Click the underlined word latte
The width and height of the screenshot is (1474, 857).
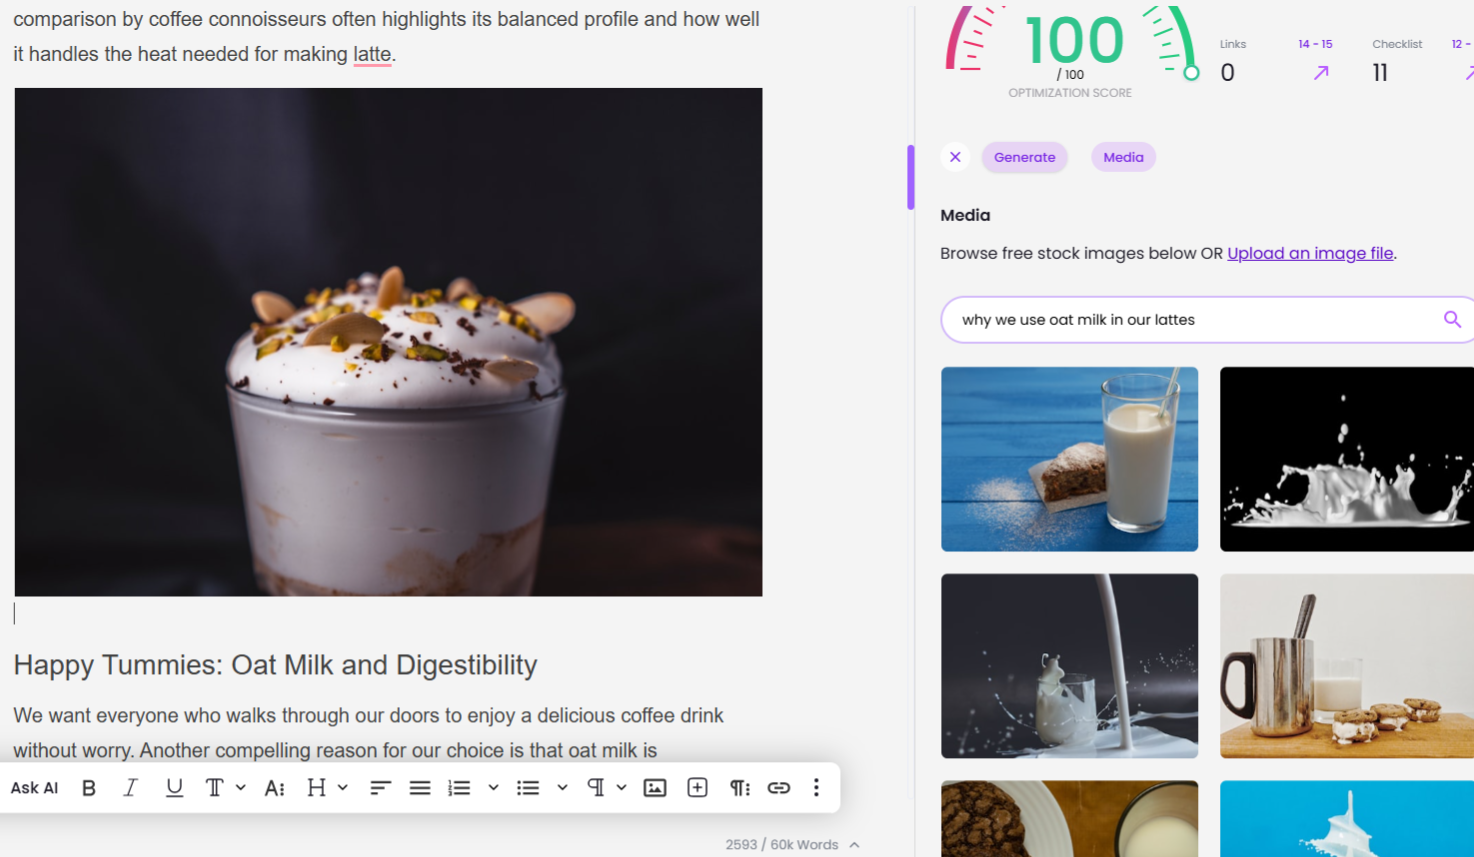[x=372, y=54]
